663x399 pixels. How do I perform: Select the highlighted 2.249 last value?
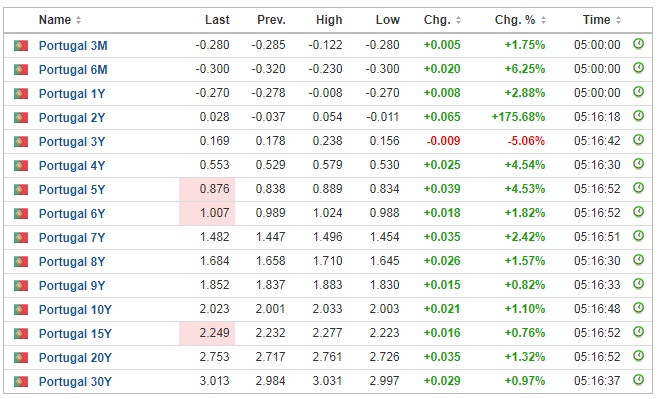214,333
